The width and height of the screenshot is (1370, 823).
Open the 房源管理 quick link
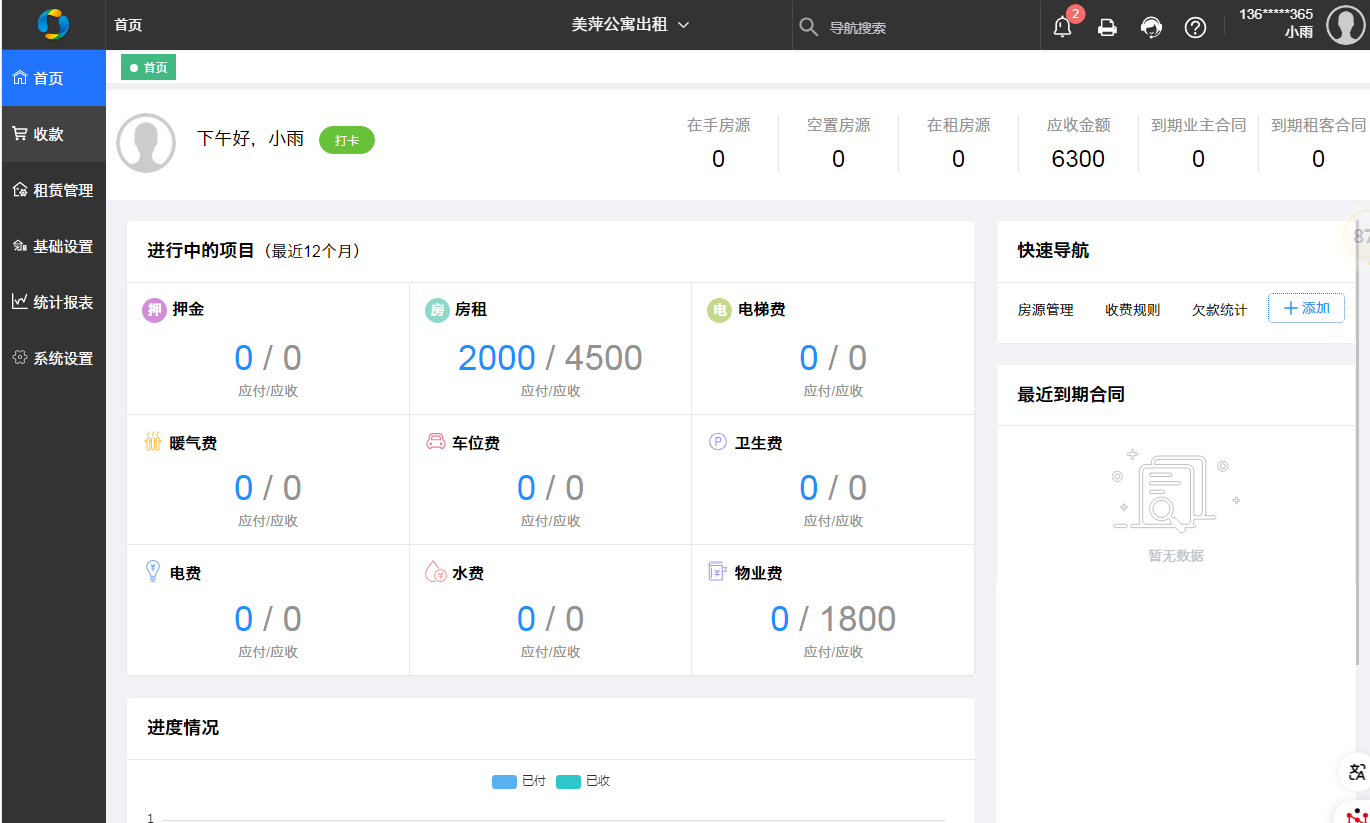tap(1045, 310)
